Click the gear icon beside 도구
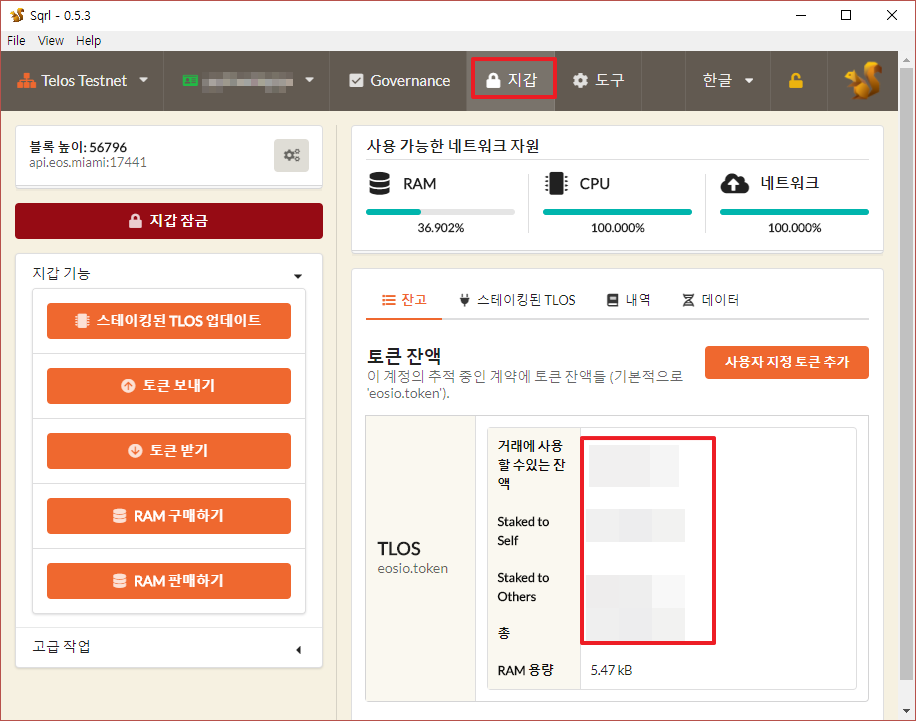Viewport: 916px width, 721px height. click(x=580, y=81)
